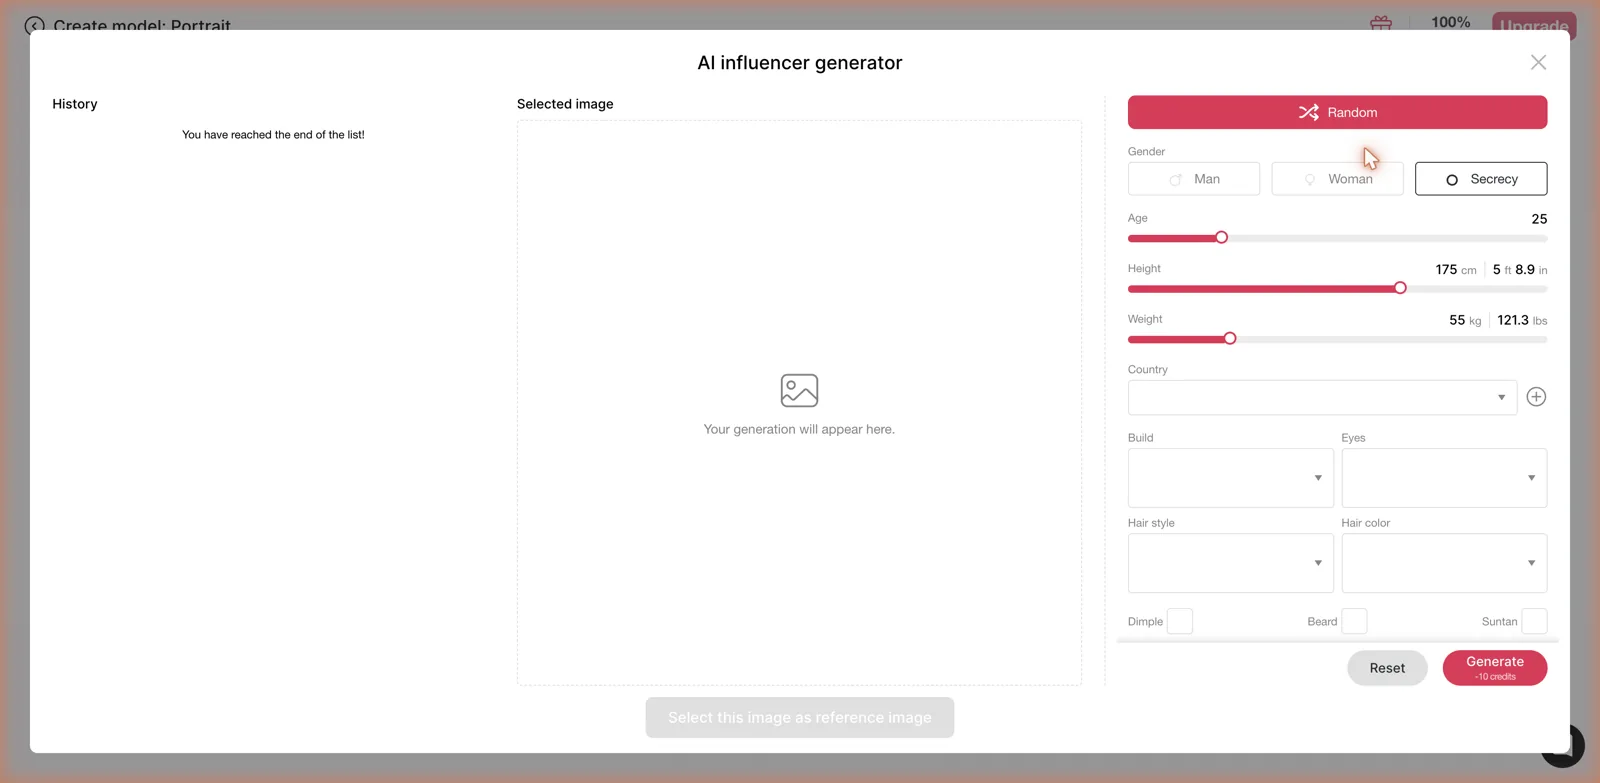
Task: Click the back arrow beside Create model
Action: click(x=34, y=26)
